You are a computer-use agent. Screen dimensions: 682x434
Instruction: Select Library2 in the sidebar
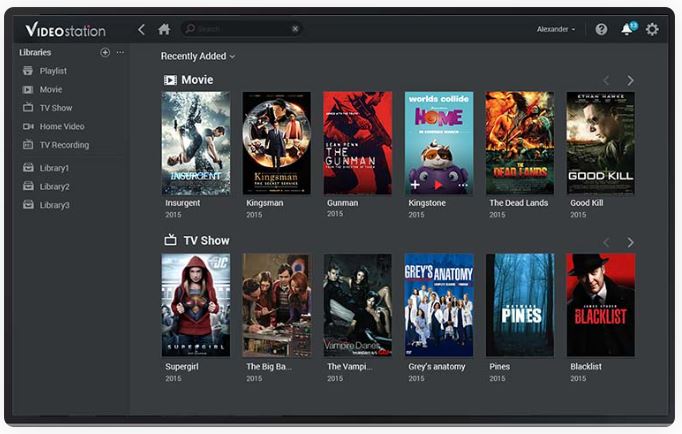[x=54, y=187]
